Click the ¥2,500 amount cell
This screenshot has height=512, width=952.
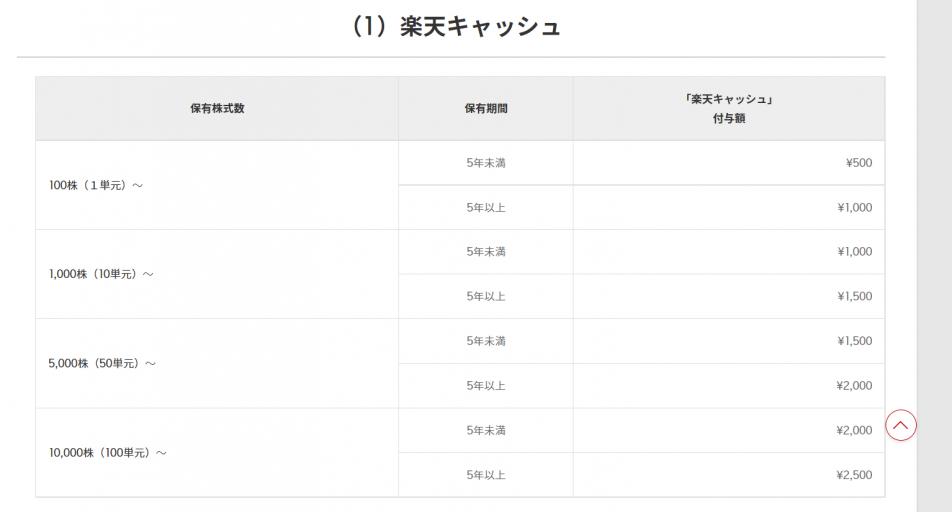pos(854,475)
